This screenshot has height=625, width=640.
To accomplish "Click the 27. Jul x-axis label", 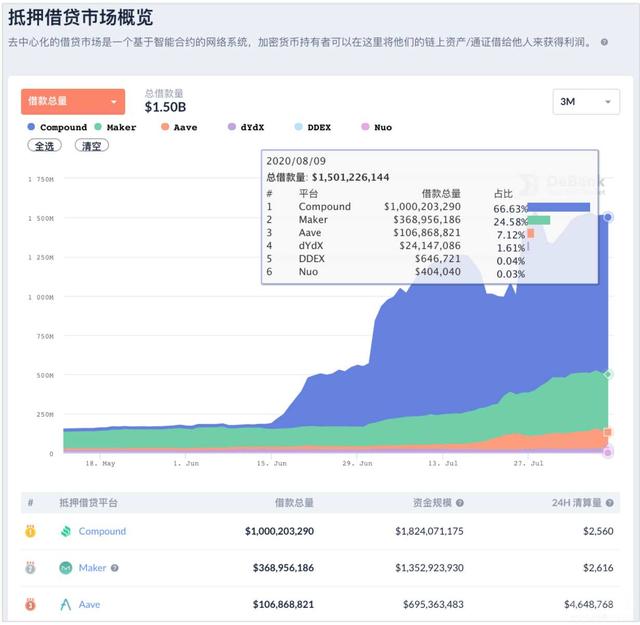I will point(528,464).
